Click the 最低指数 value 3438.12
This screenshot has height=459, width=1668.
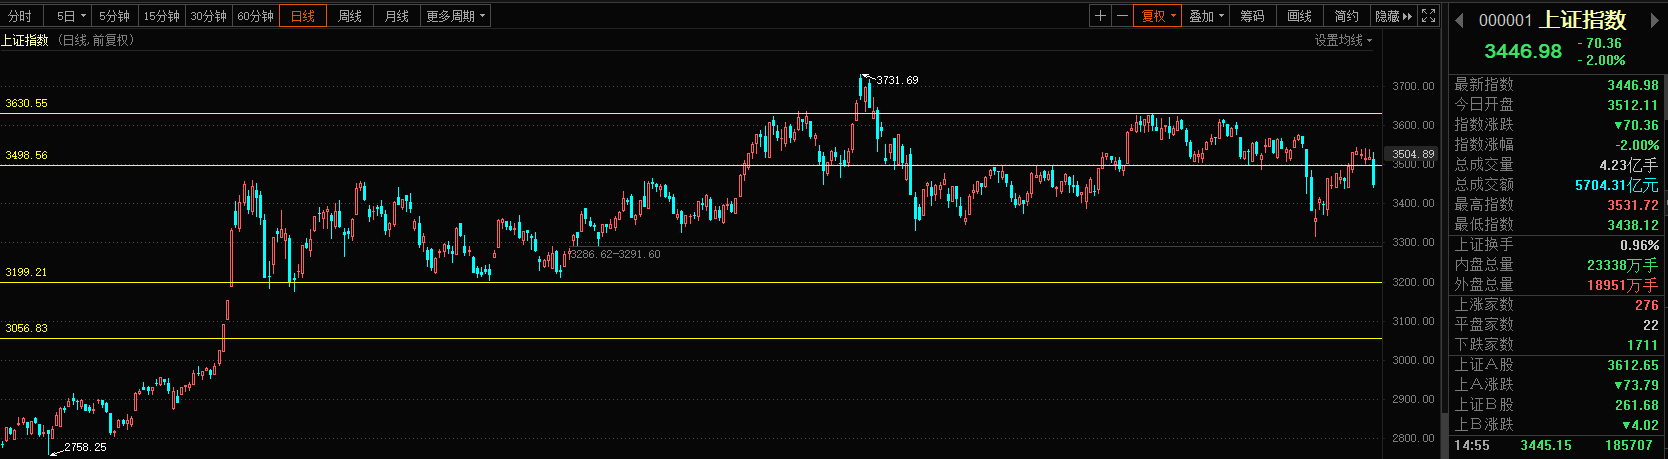pyautogui.click(x=1632, y=225)
